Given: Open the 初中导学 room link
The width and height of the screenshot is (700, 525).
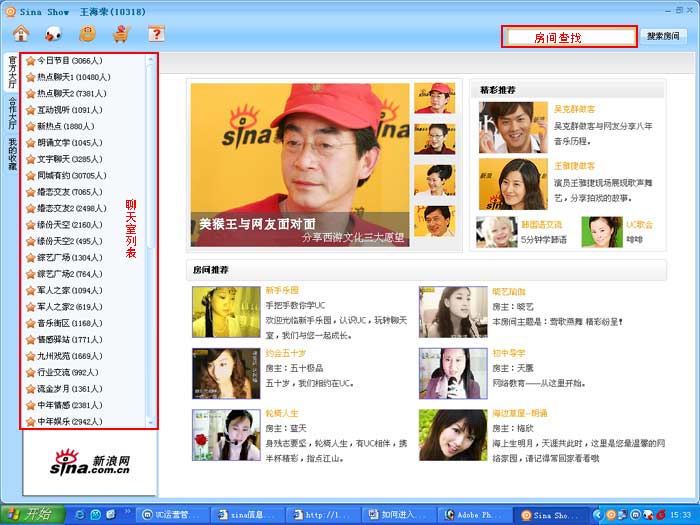Looking at the screenshot, I should (x=509, y=353).
